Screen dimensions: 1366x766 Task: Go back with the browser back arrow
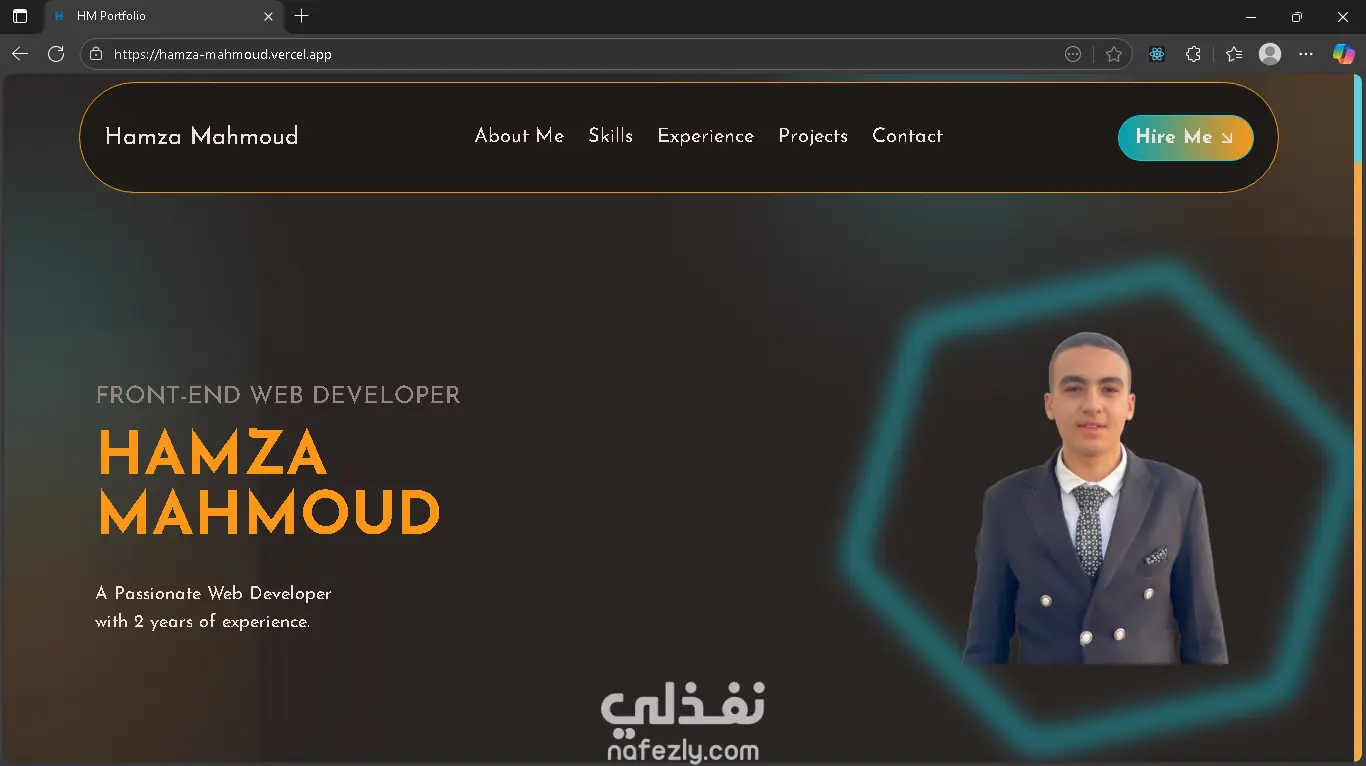pos(20,54)
